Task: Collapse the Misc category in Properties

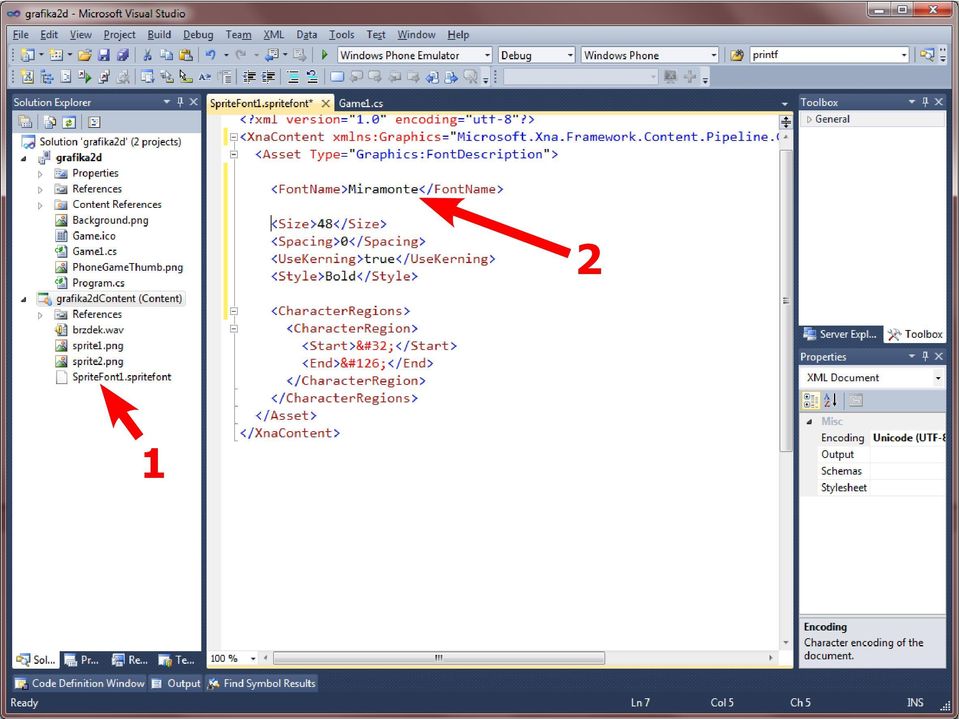Action: coord(810,421)
